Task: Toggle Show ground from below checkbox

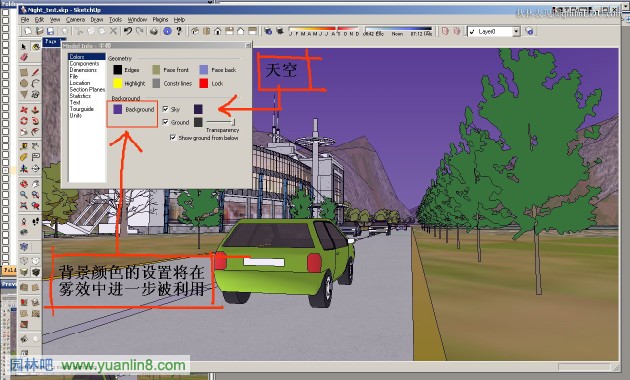Action: tap(173, 137)
